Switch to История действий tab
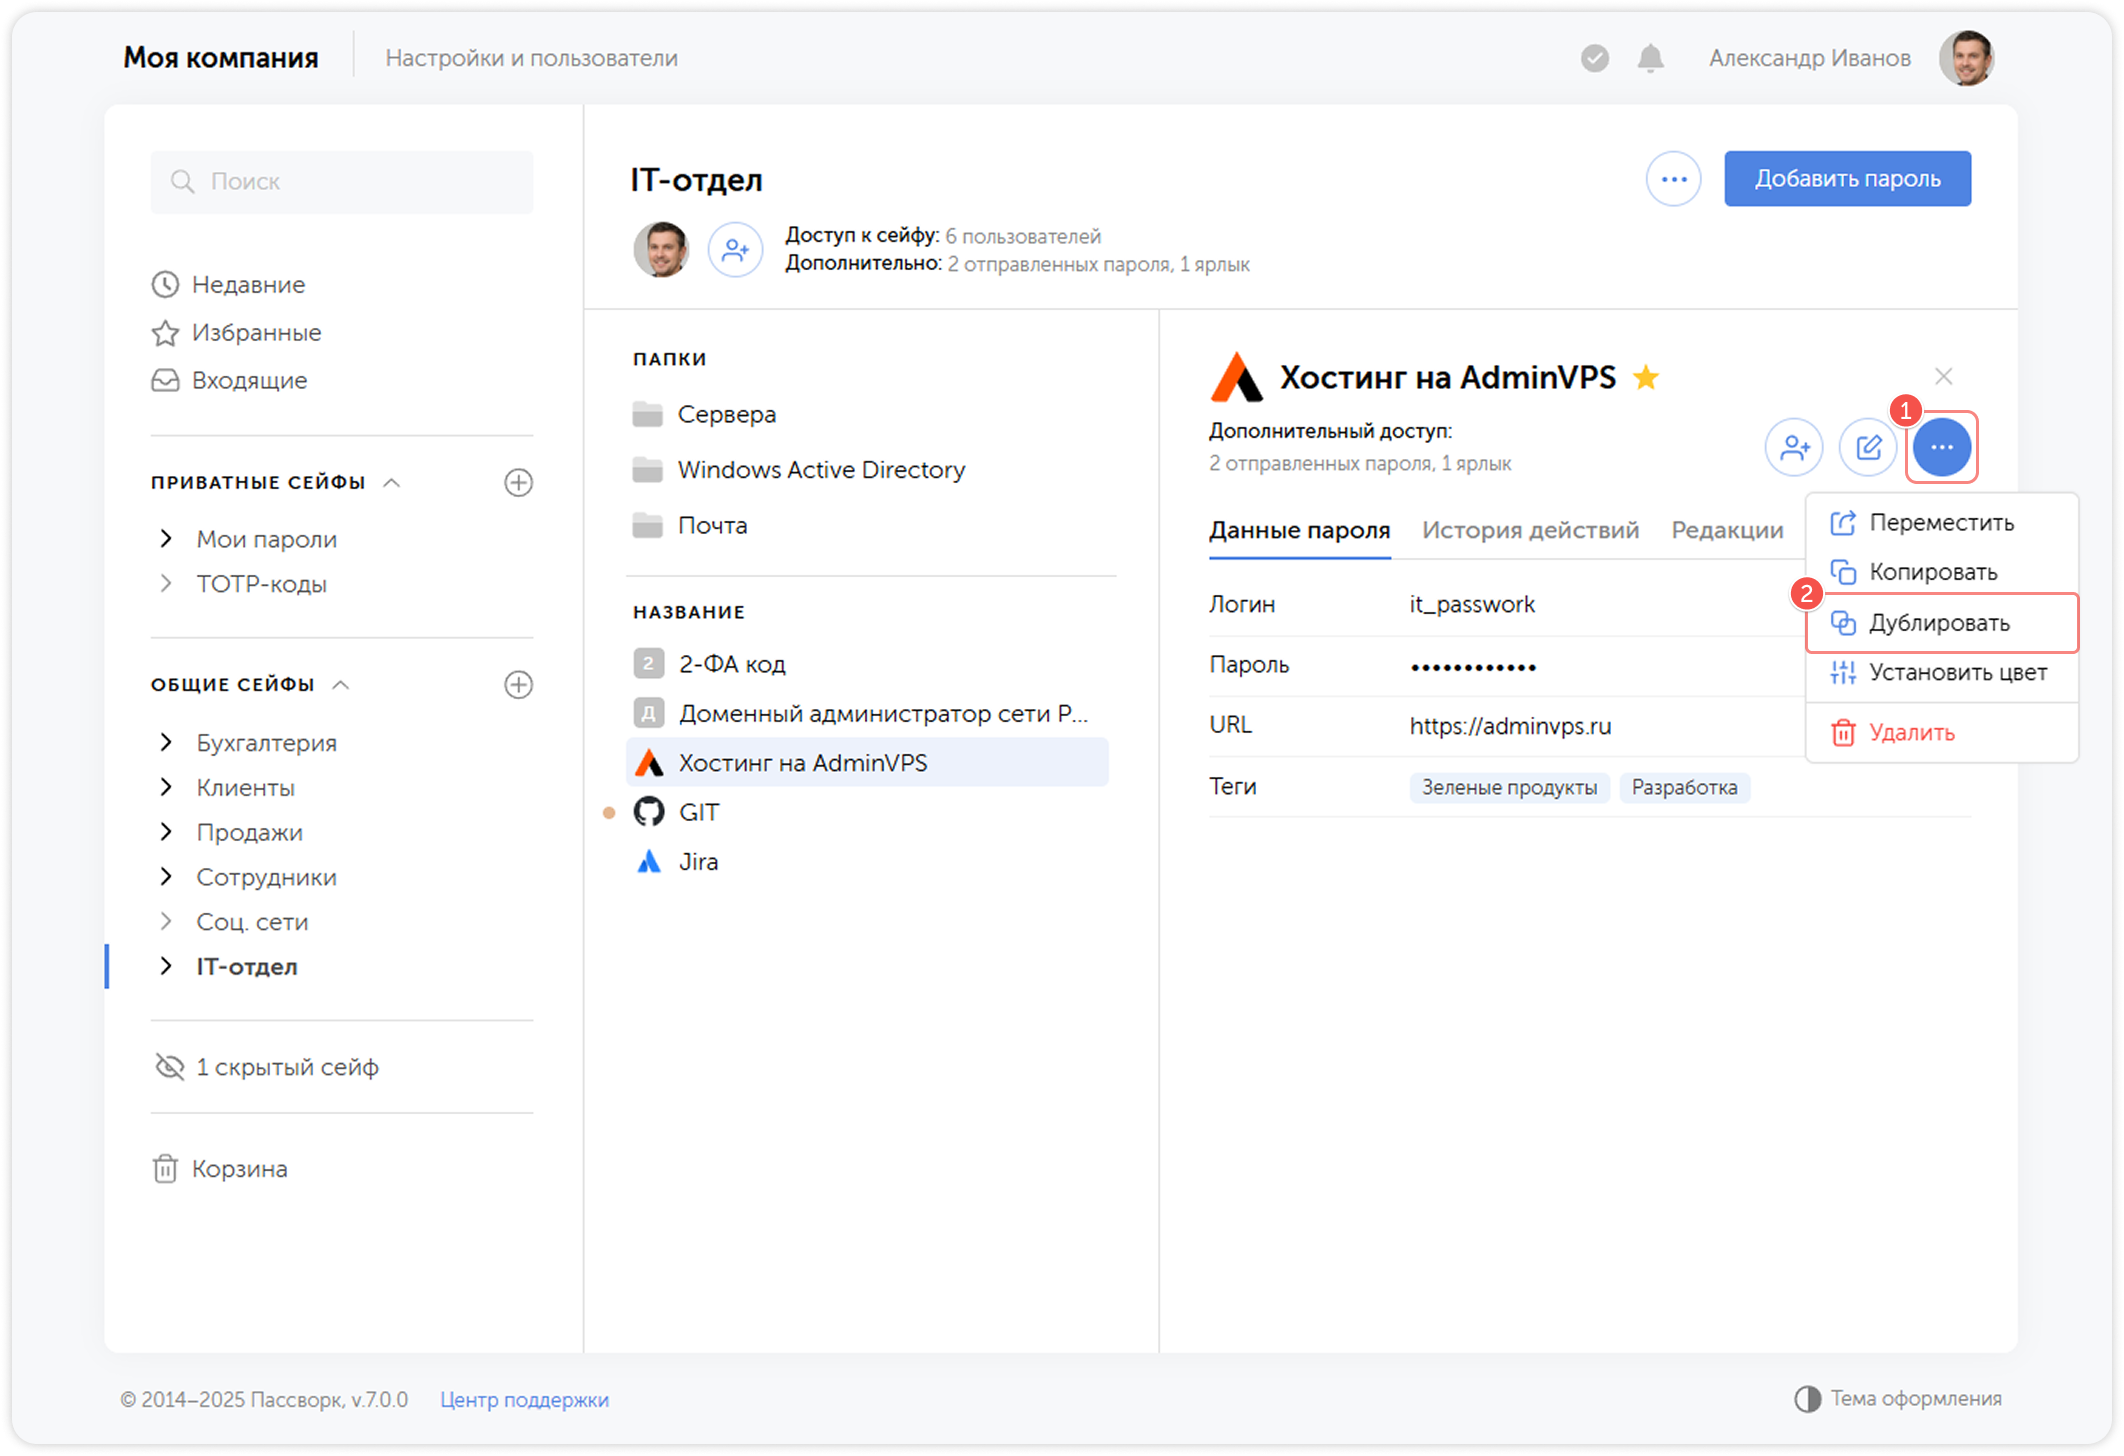The width and height of the screenshot is (2124, 1456). click(1530, 530)
